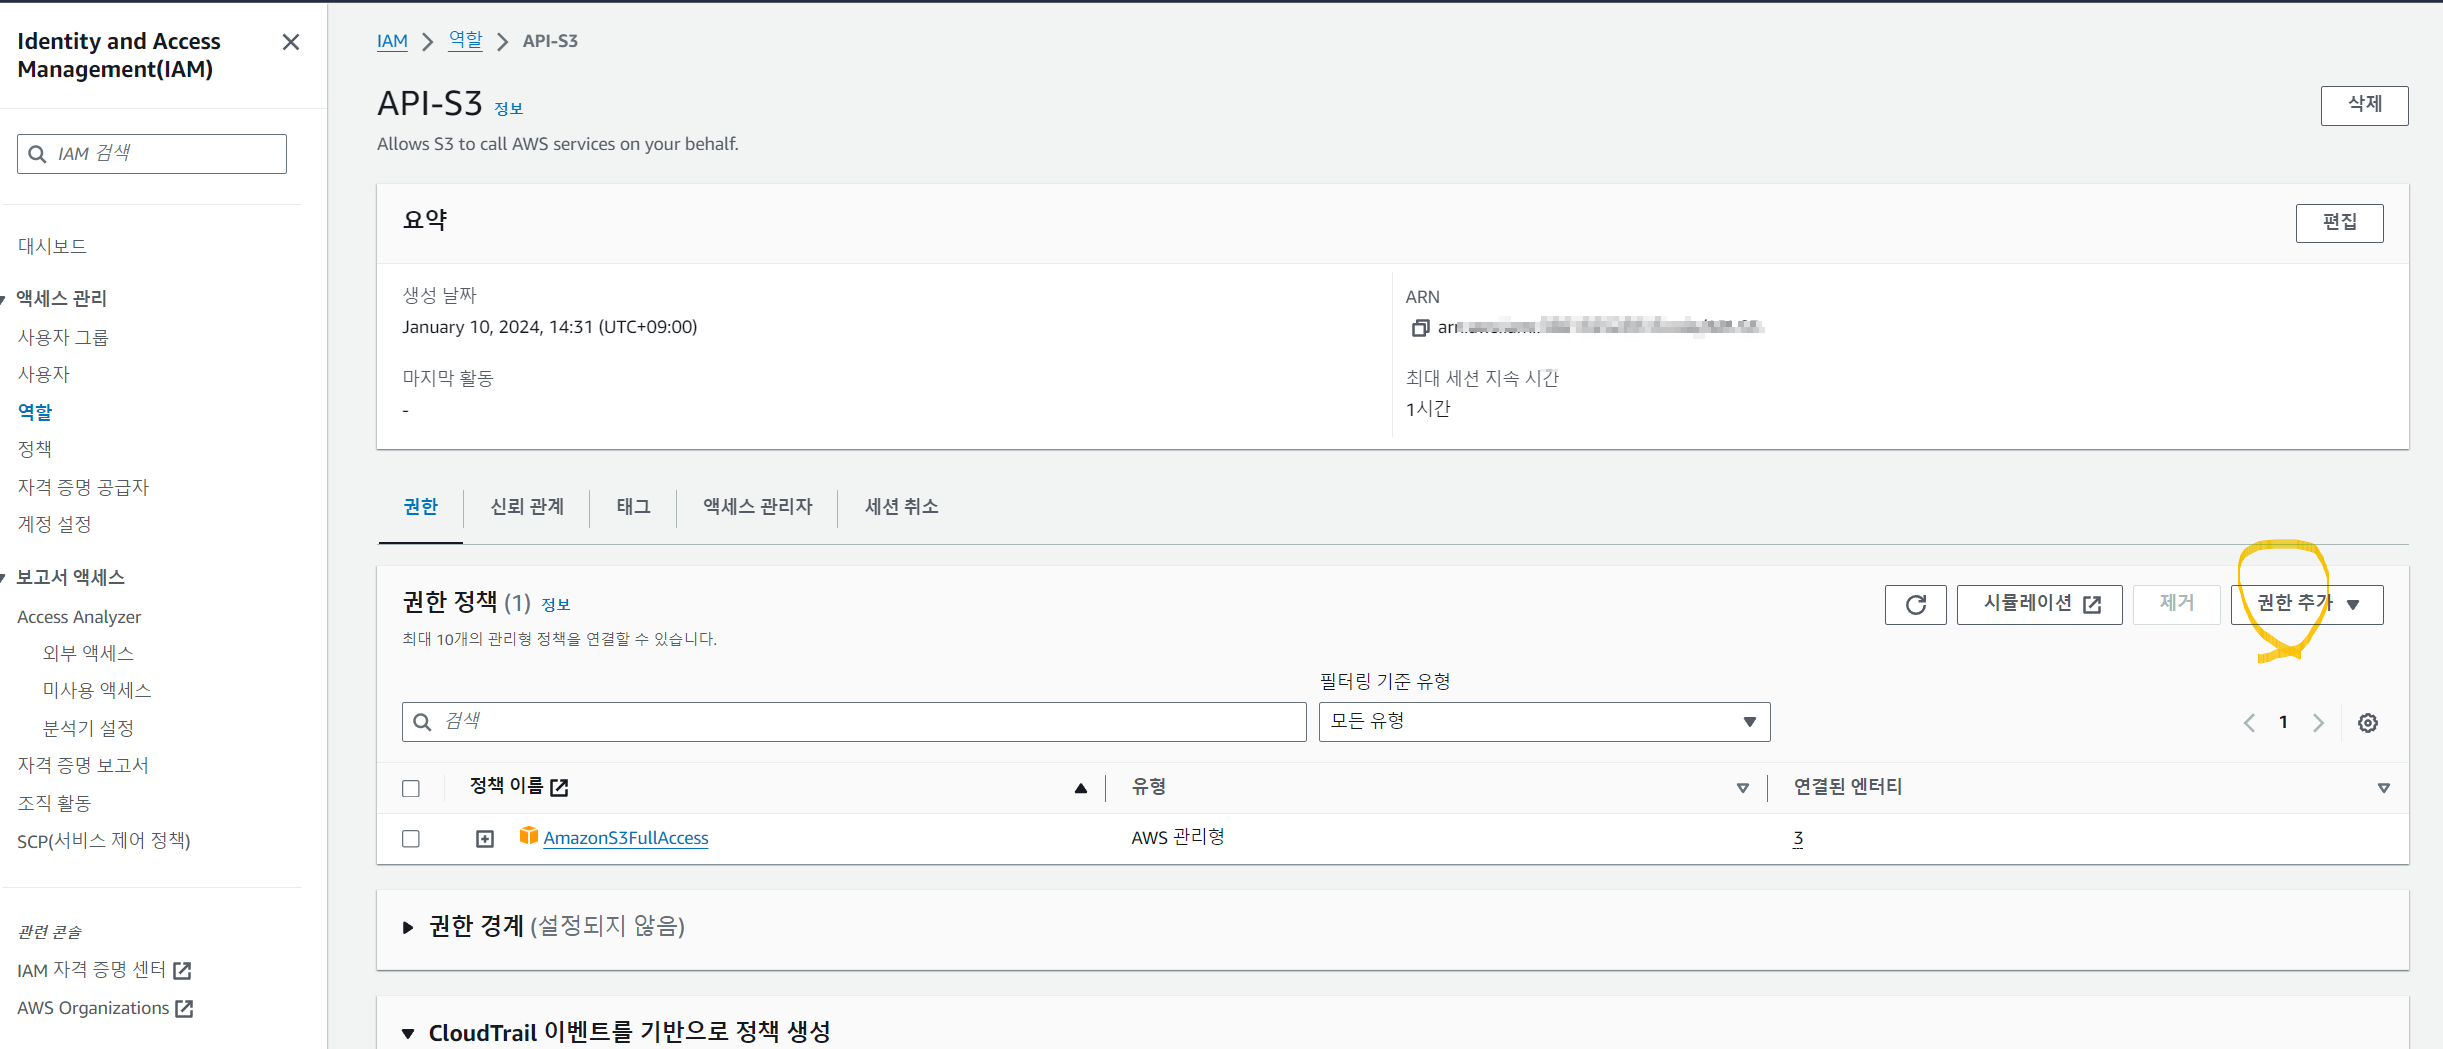Open 대시보드 in sidebar
This screenshot has width=2443, height=1049.
pyautogui.click(x=52, y=246)
